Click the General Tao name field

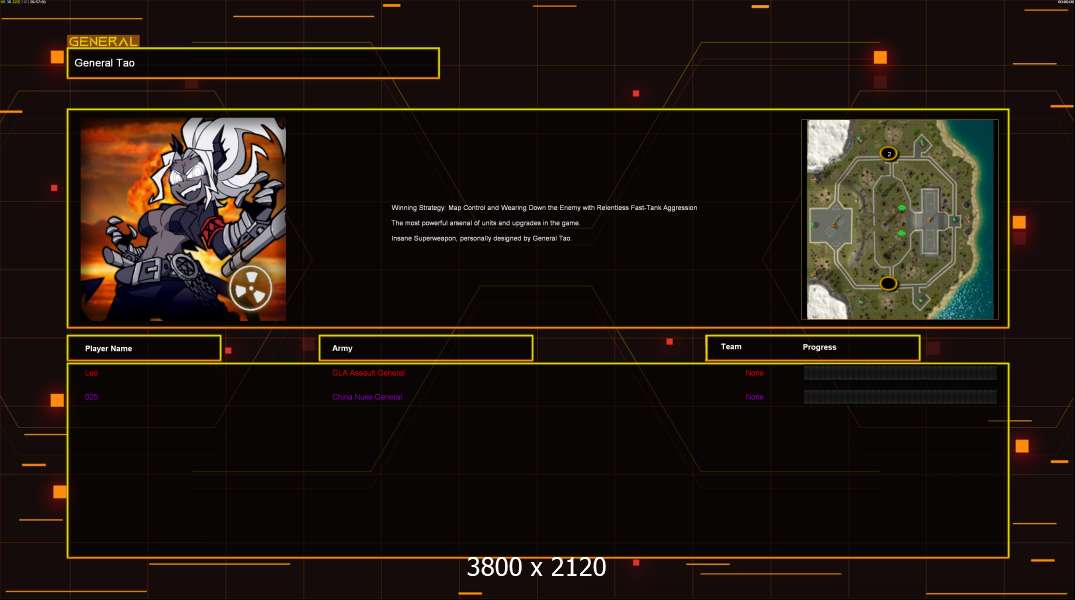253,63
